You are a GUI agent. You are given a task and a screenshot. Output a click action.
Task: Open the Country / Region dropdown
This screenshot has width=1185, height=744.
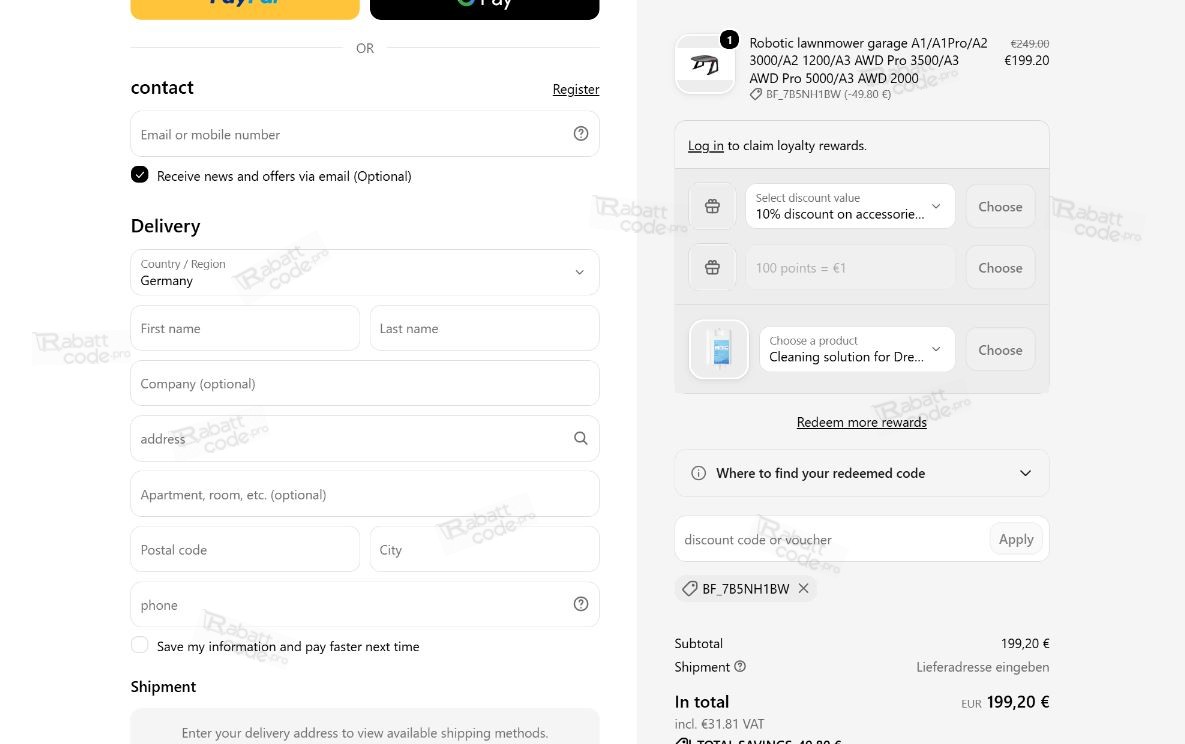[365, 272]
